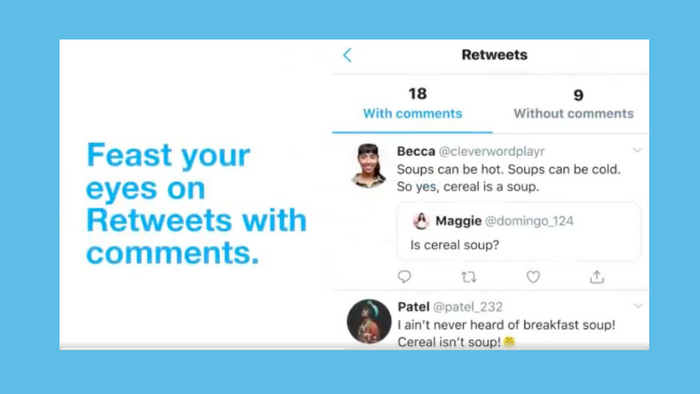Open Maggie's small avatar in quoted tweet

click(x=421, y=221)
